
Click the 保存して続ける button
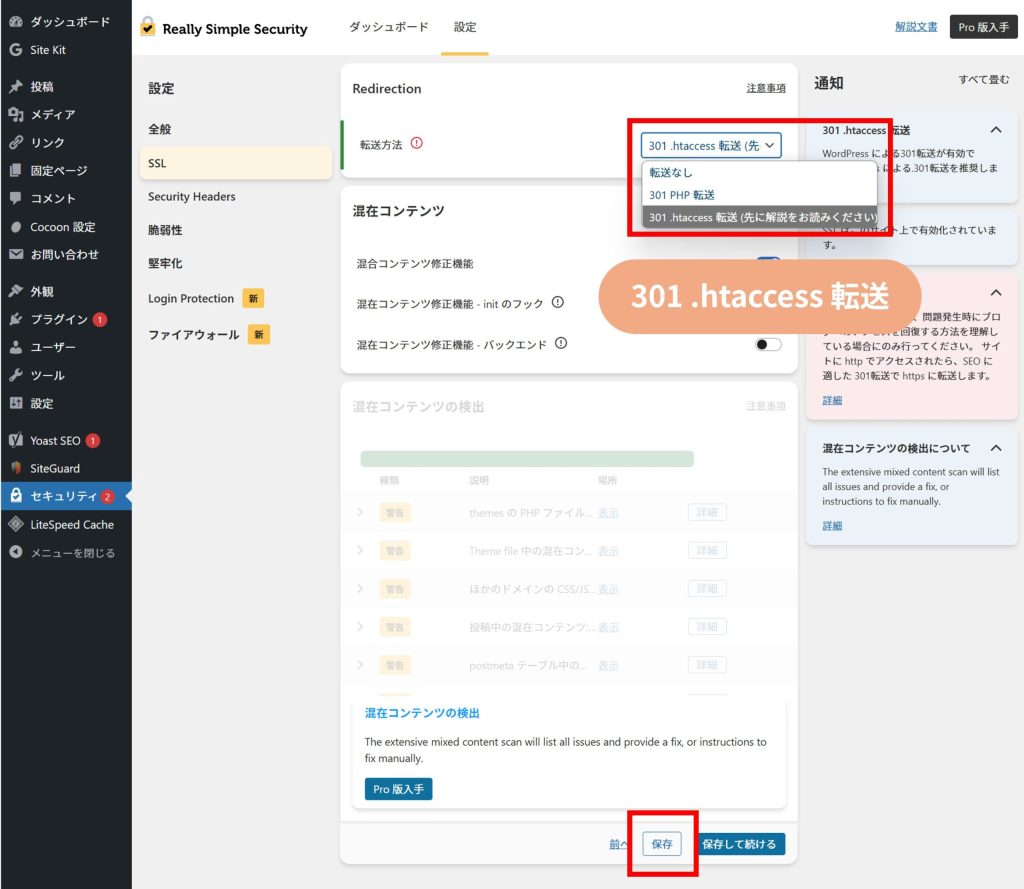coord(739,844)
